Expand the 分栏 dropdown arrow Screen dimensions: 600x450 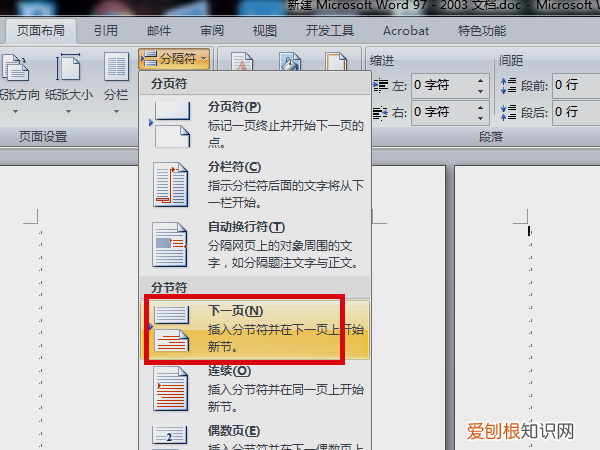(x=116, y=112)
